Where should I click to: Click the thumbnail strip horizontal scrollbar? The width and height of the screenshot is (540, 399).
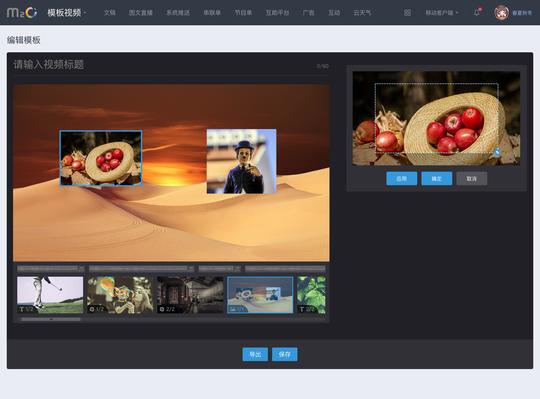[x=51, y=319]
